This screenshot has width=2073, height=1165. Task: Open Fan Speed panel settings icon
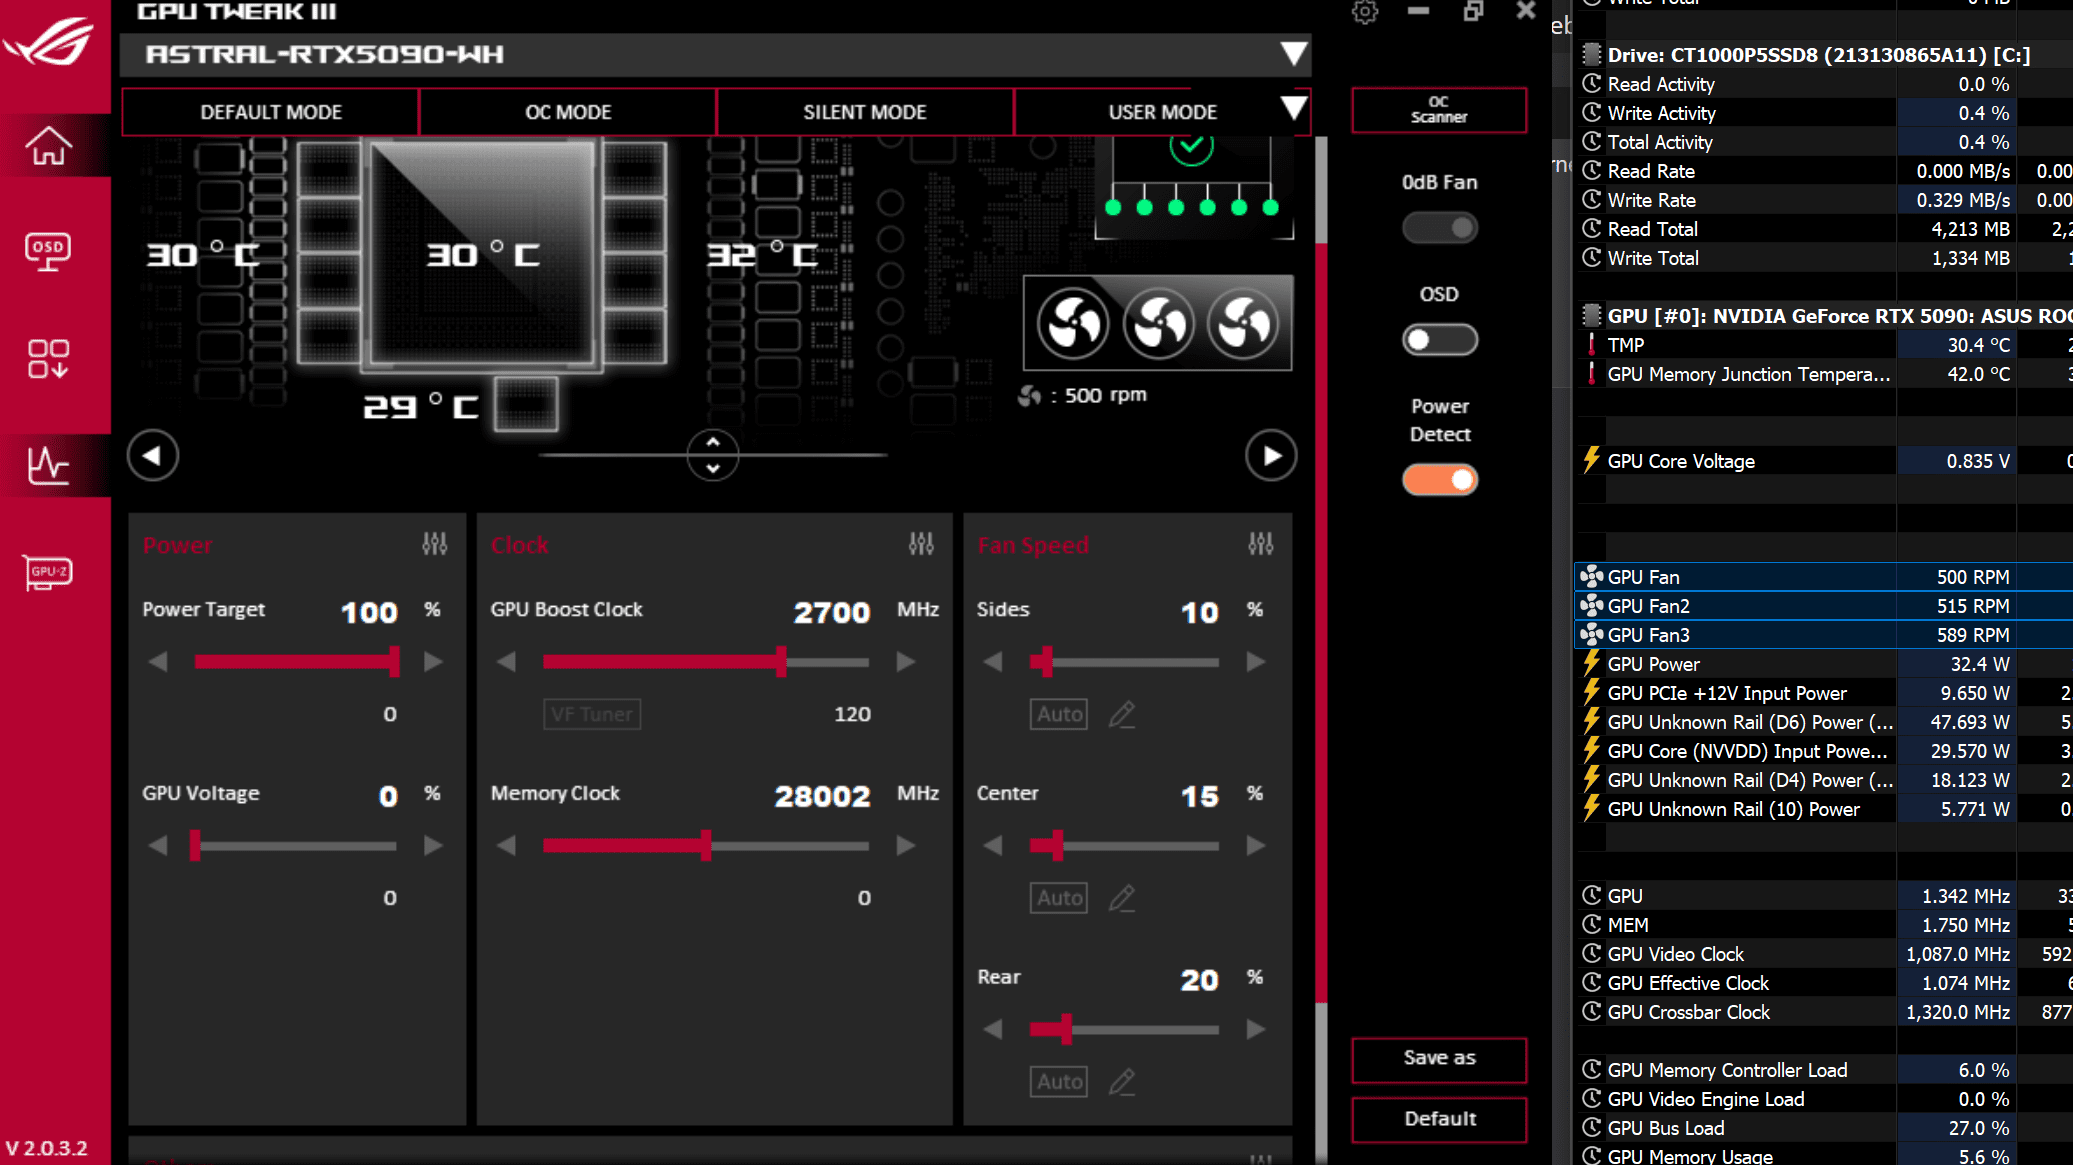pos(1260,544)
